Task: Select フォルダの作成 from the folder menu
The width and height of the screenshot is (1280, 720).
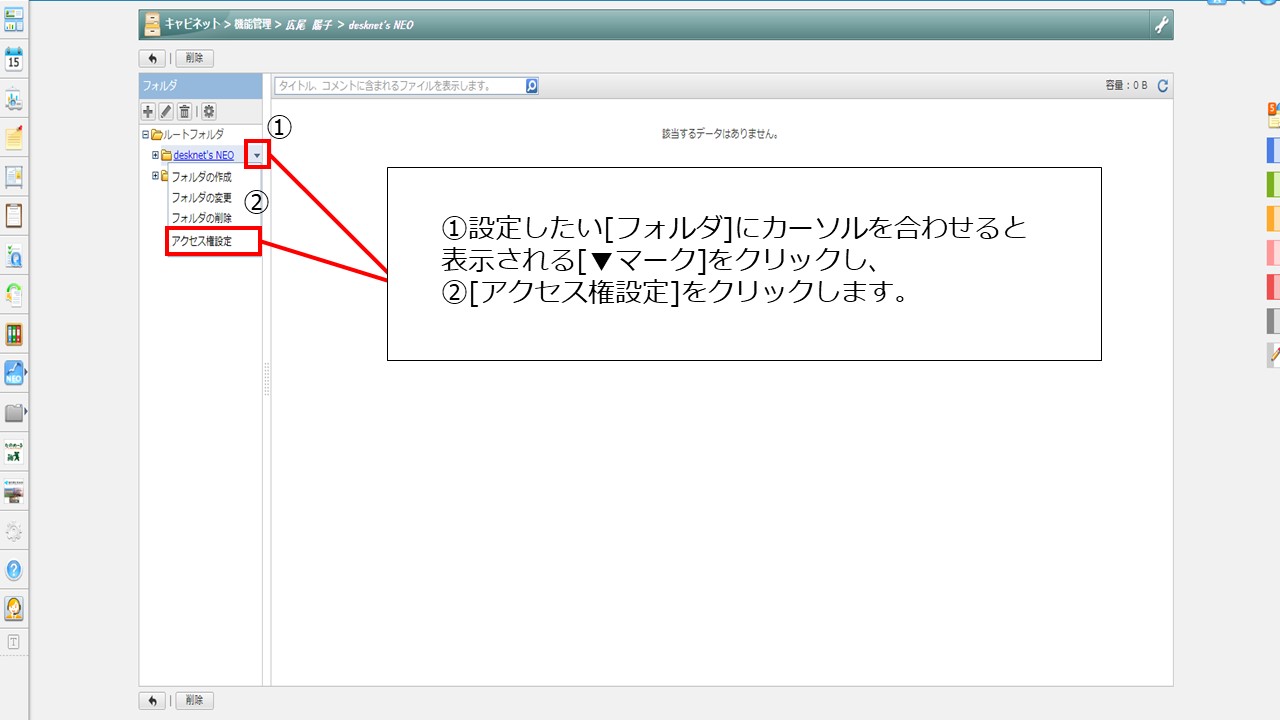Action: (x=201, y=177)
